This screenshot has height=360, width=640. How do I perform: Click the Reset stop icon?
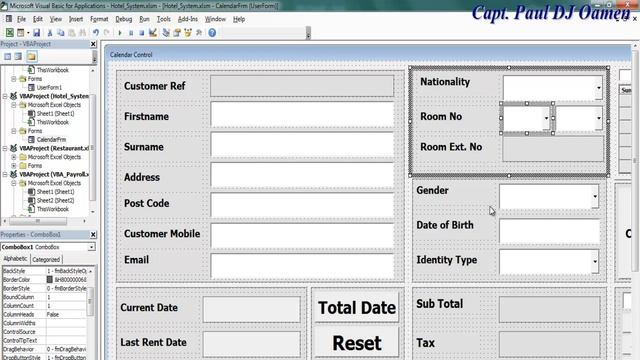pos(141,33)
